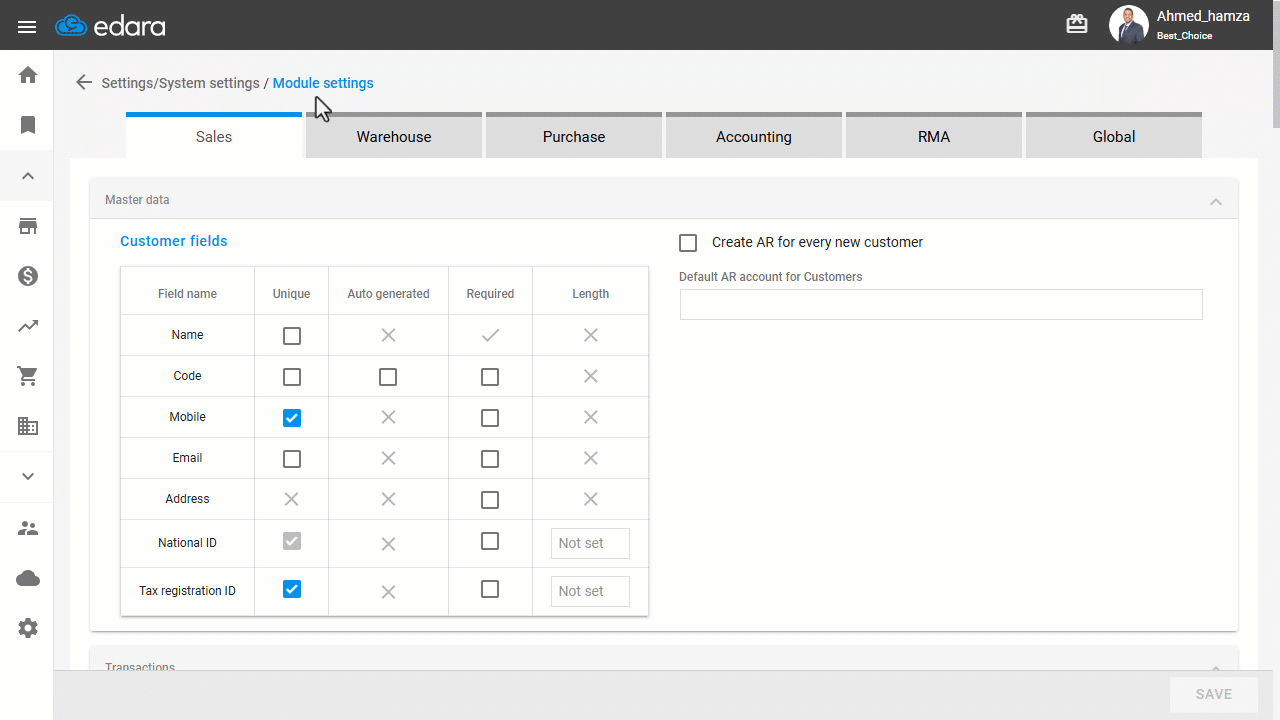Uncheck Unique checkbox for Mobile
1280x720 pixels.
292,418
